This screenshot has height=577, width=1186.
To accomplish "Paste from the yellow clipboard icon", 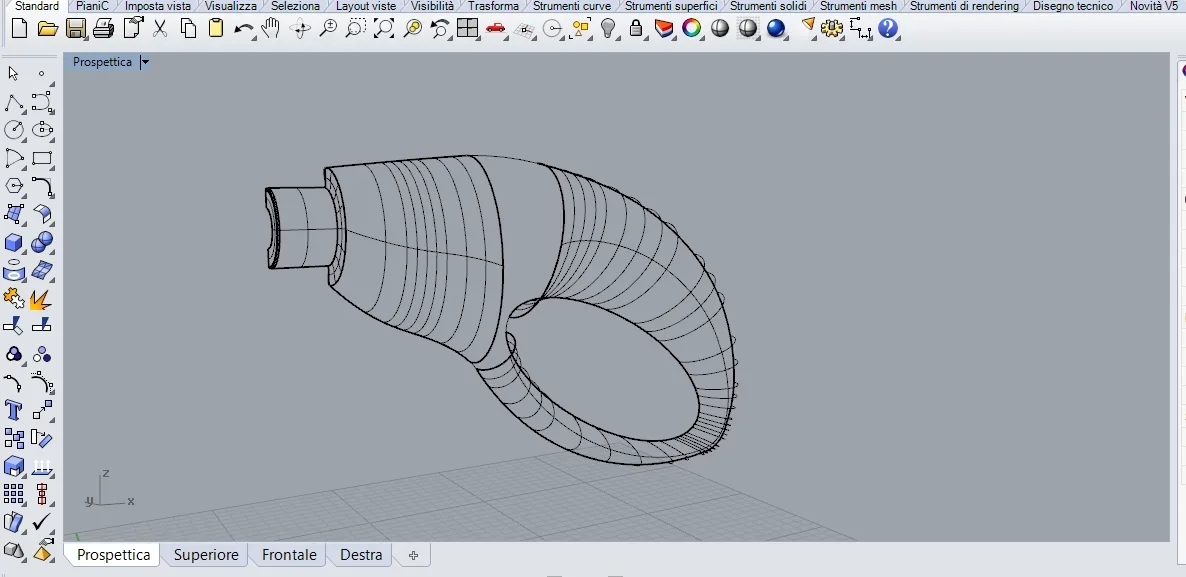I will 216,29.
